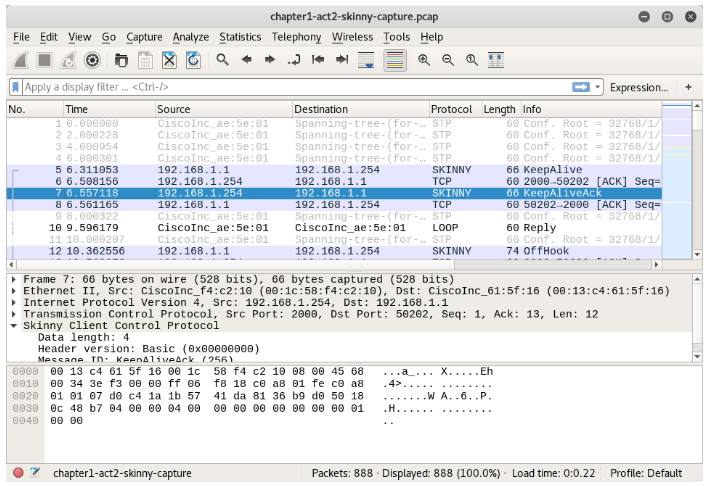Reload the capture file from toolbar
The width and height of the screenshot is (710, 486).
[192, 60]
